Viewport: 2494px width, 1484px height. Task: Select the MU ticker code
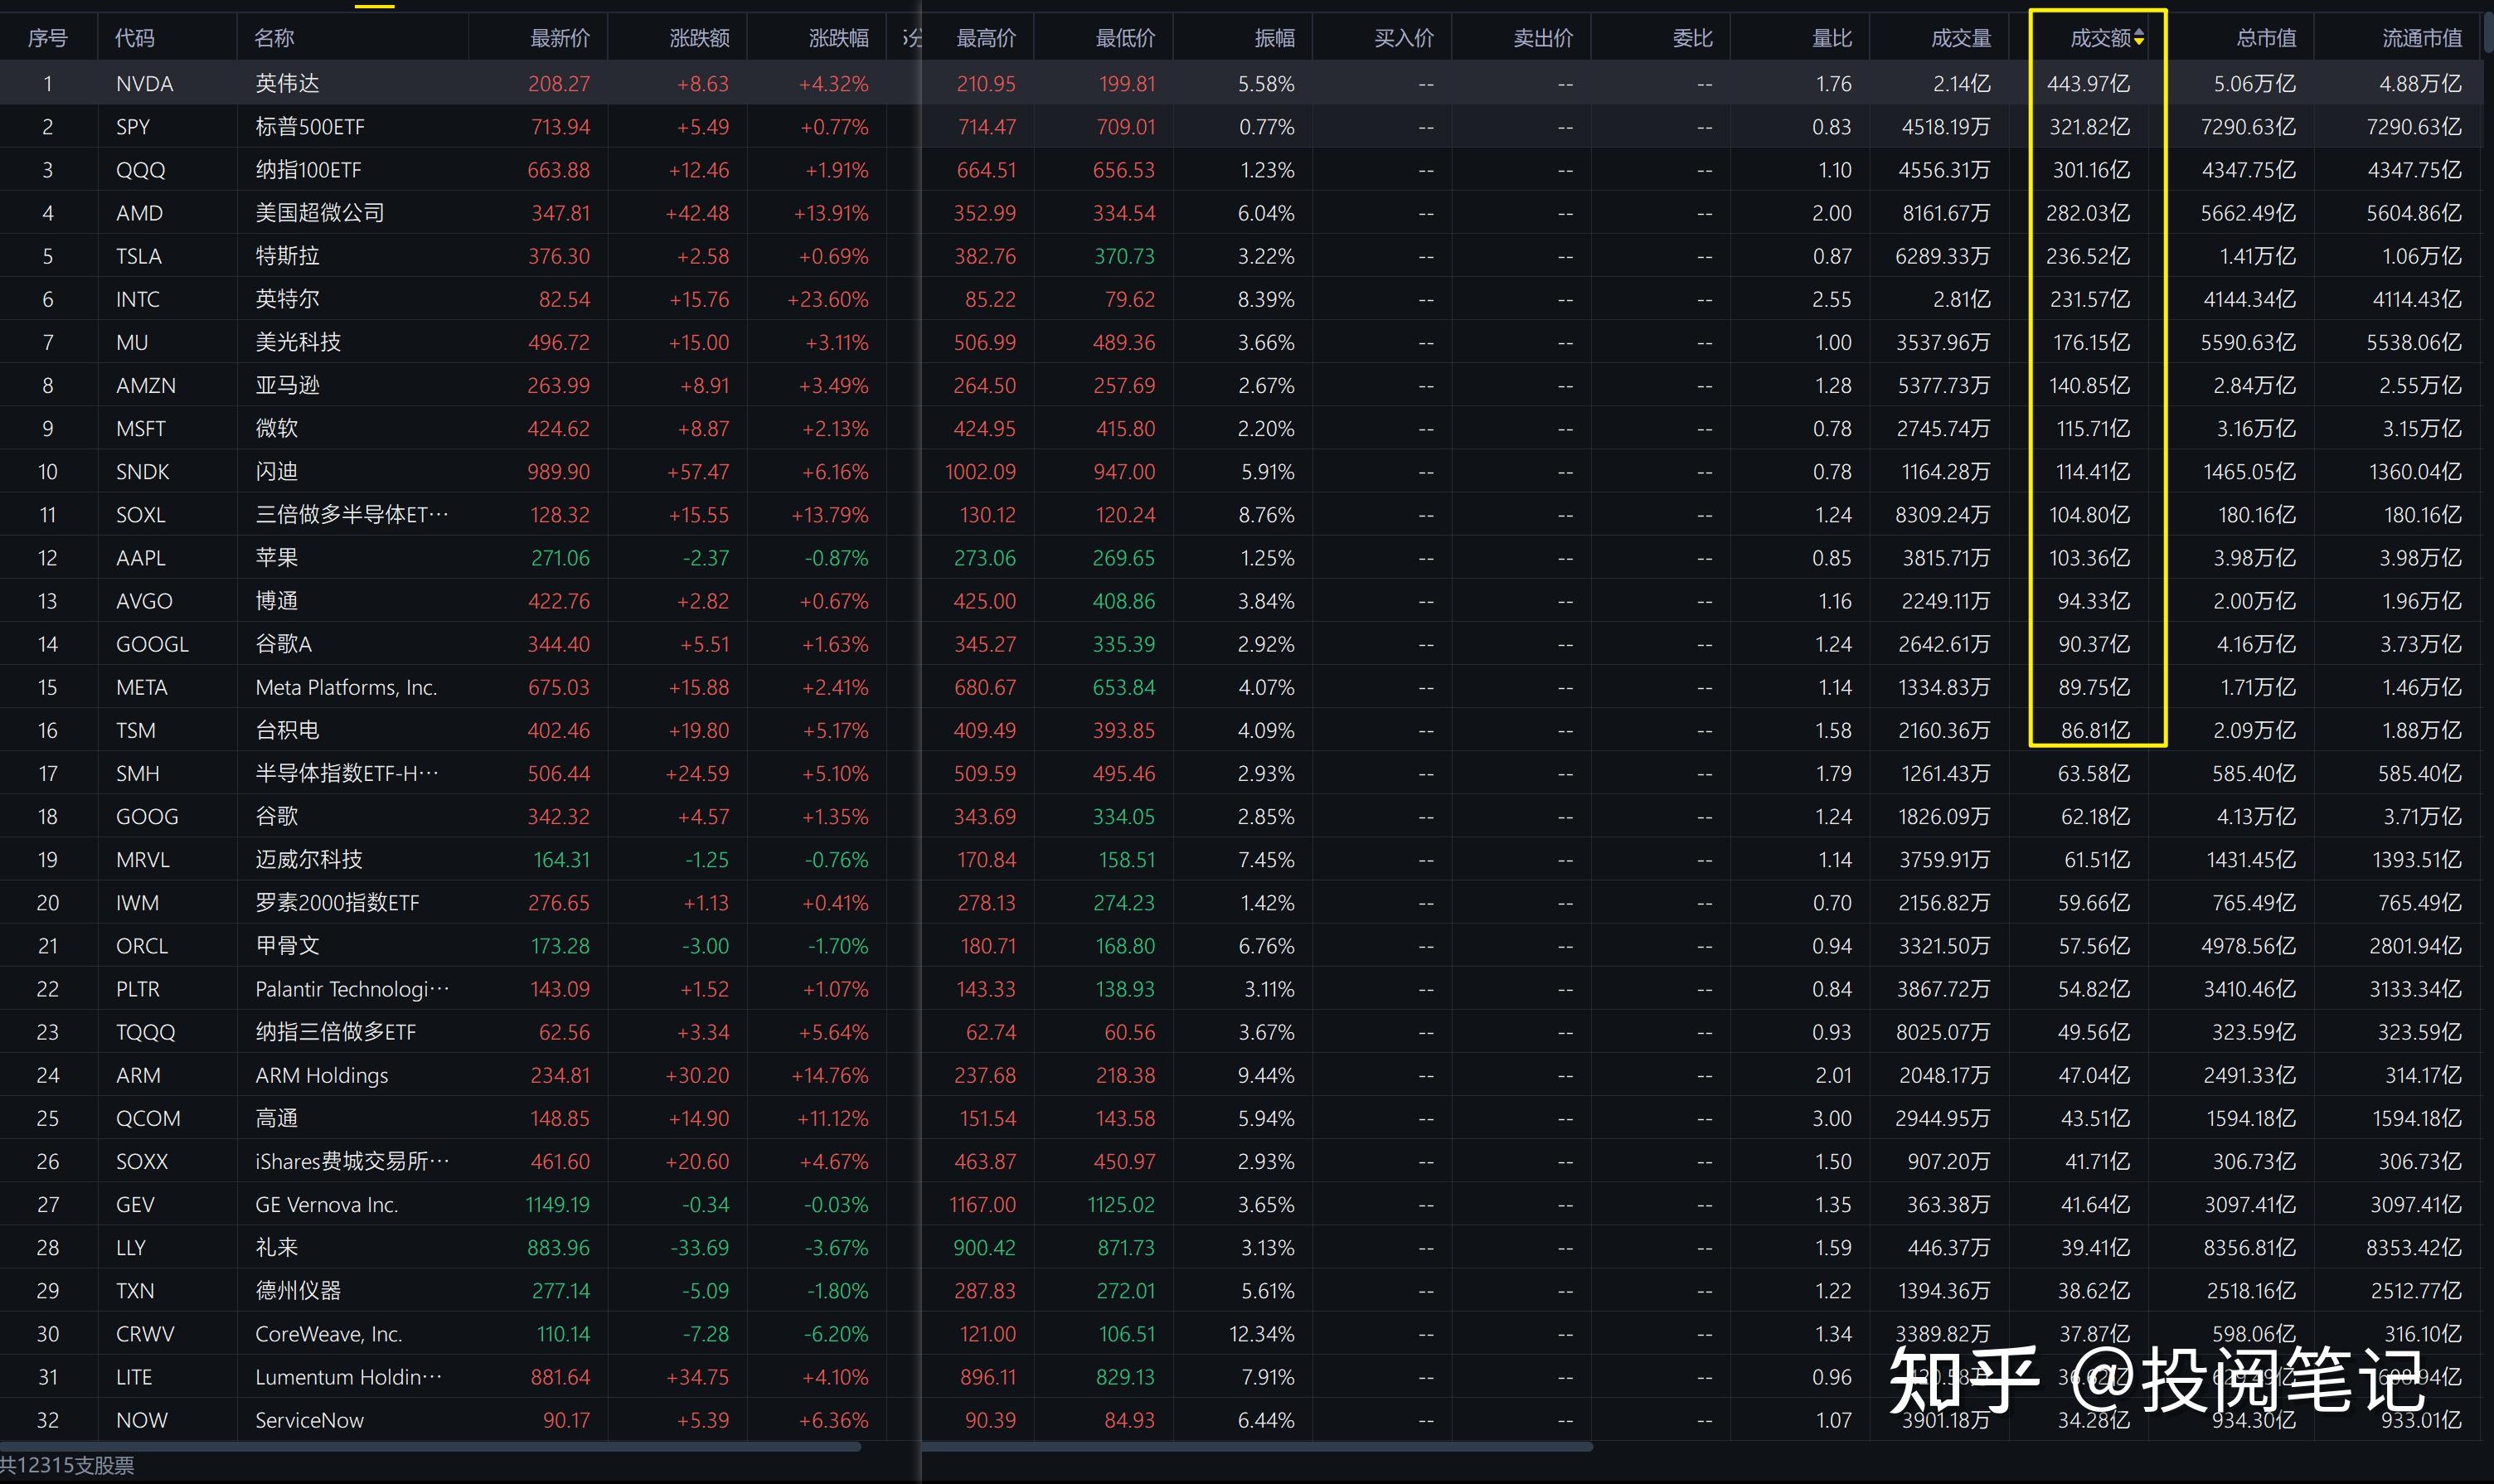[132, 342]
